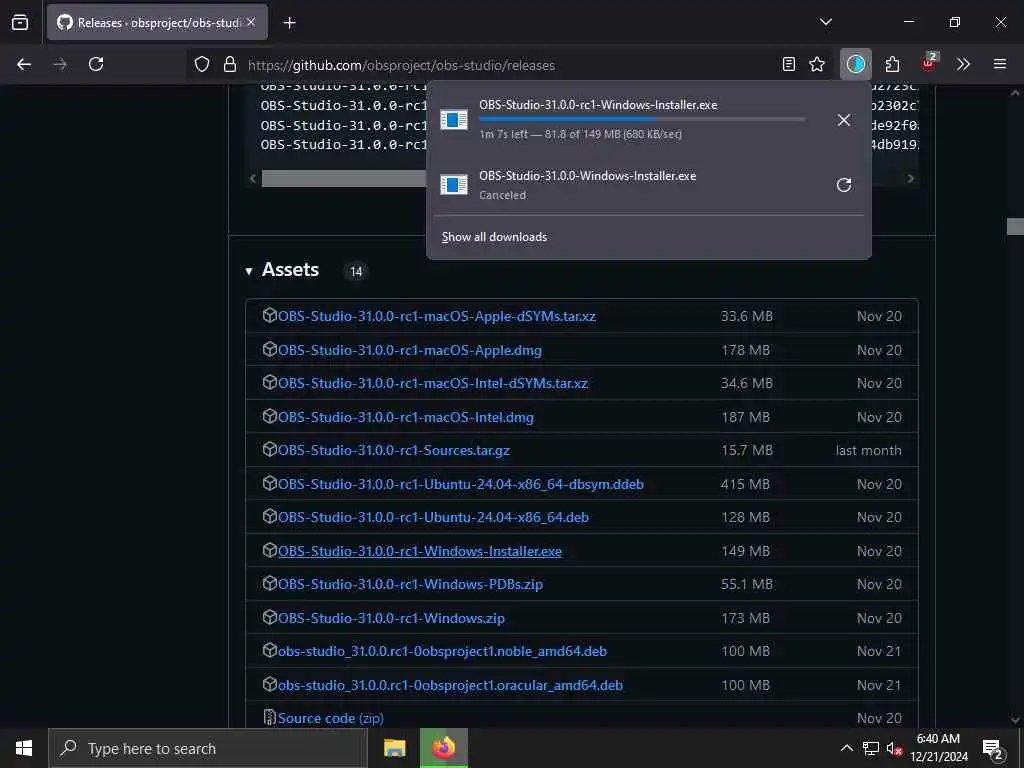Show site security padlock info

click(229, 64)
